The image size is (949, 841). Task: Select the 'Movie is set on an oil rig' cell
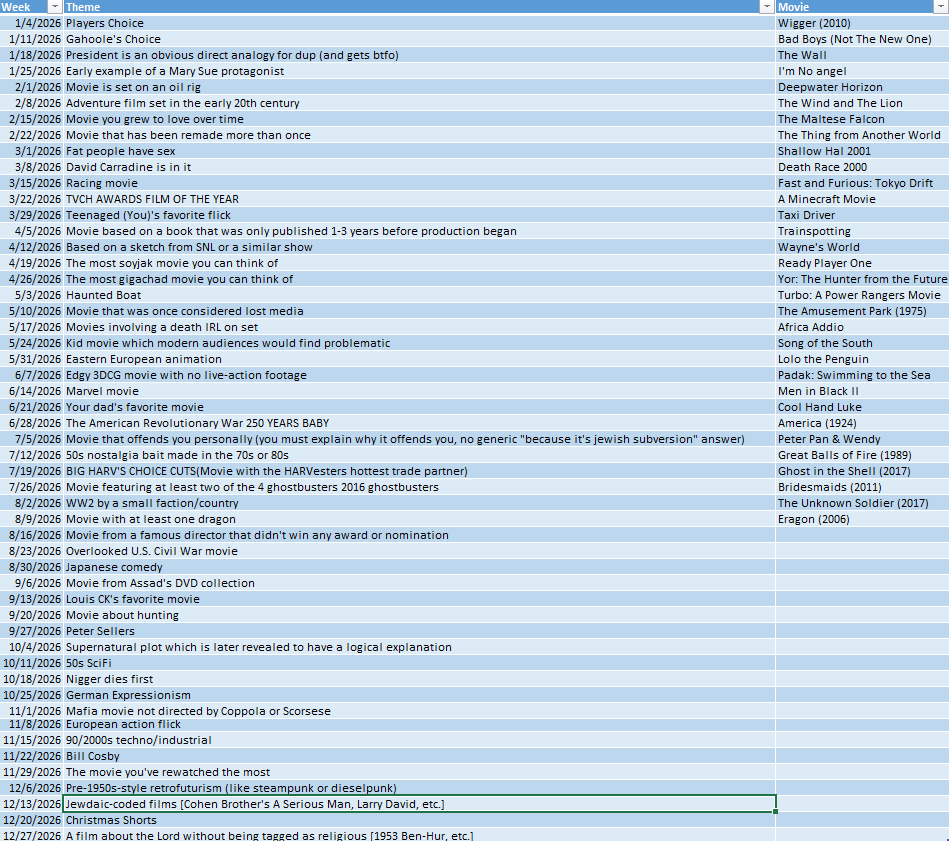point(419,87)
